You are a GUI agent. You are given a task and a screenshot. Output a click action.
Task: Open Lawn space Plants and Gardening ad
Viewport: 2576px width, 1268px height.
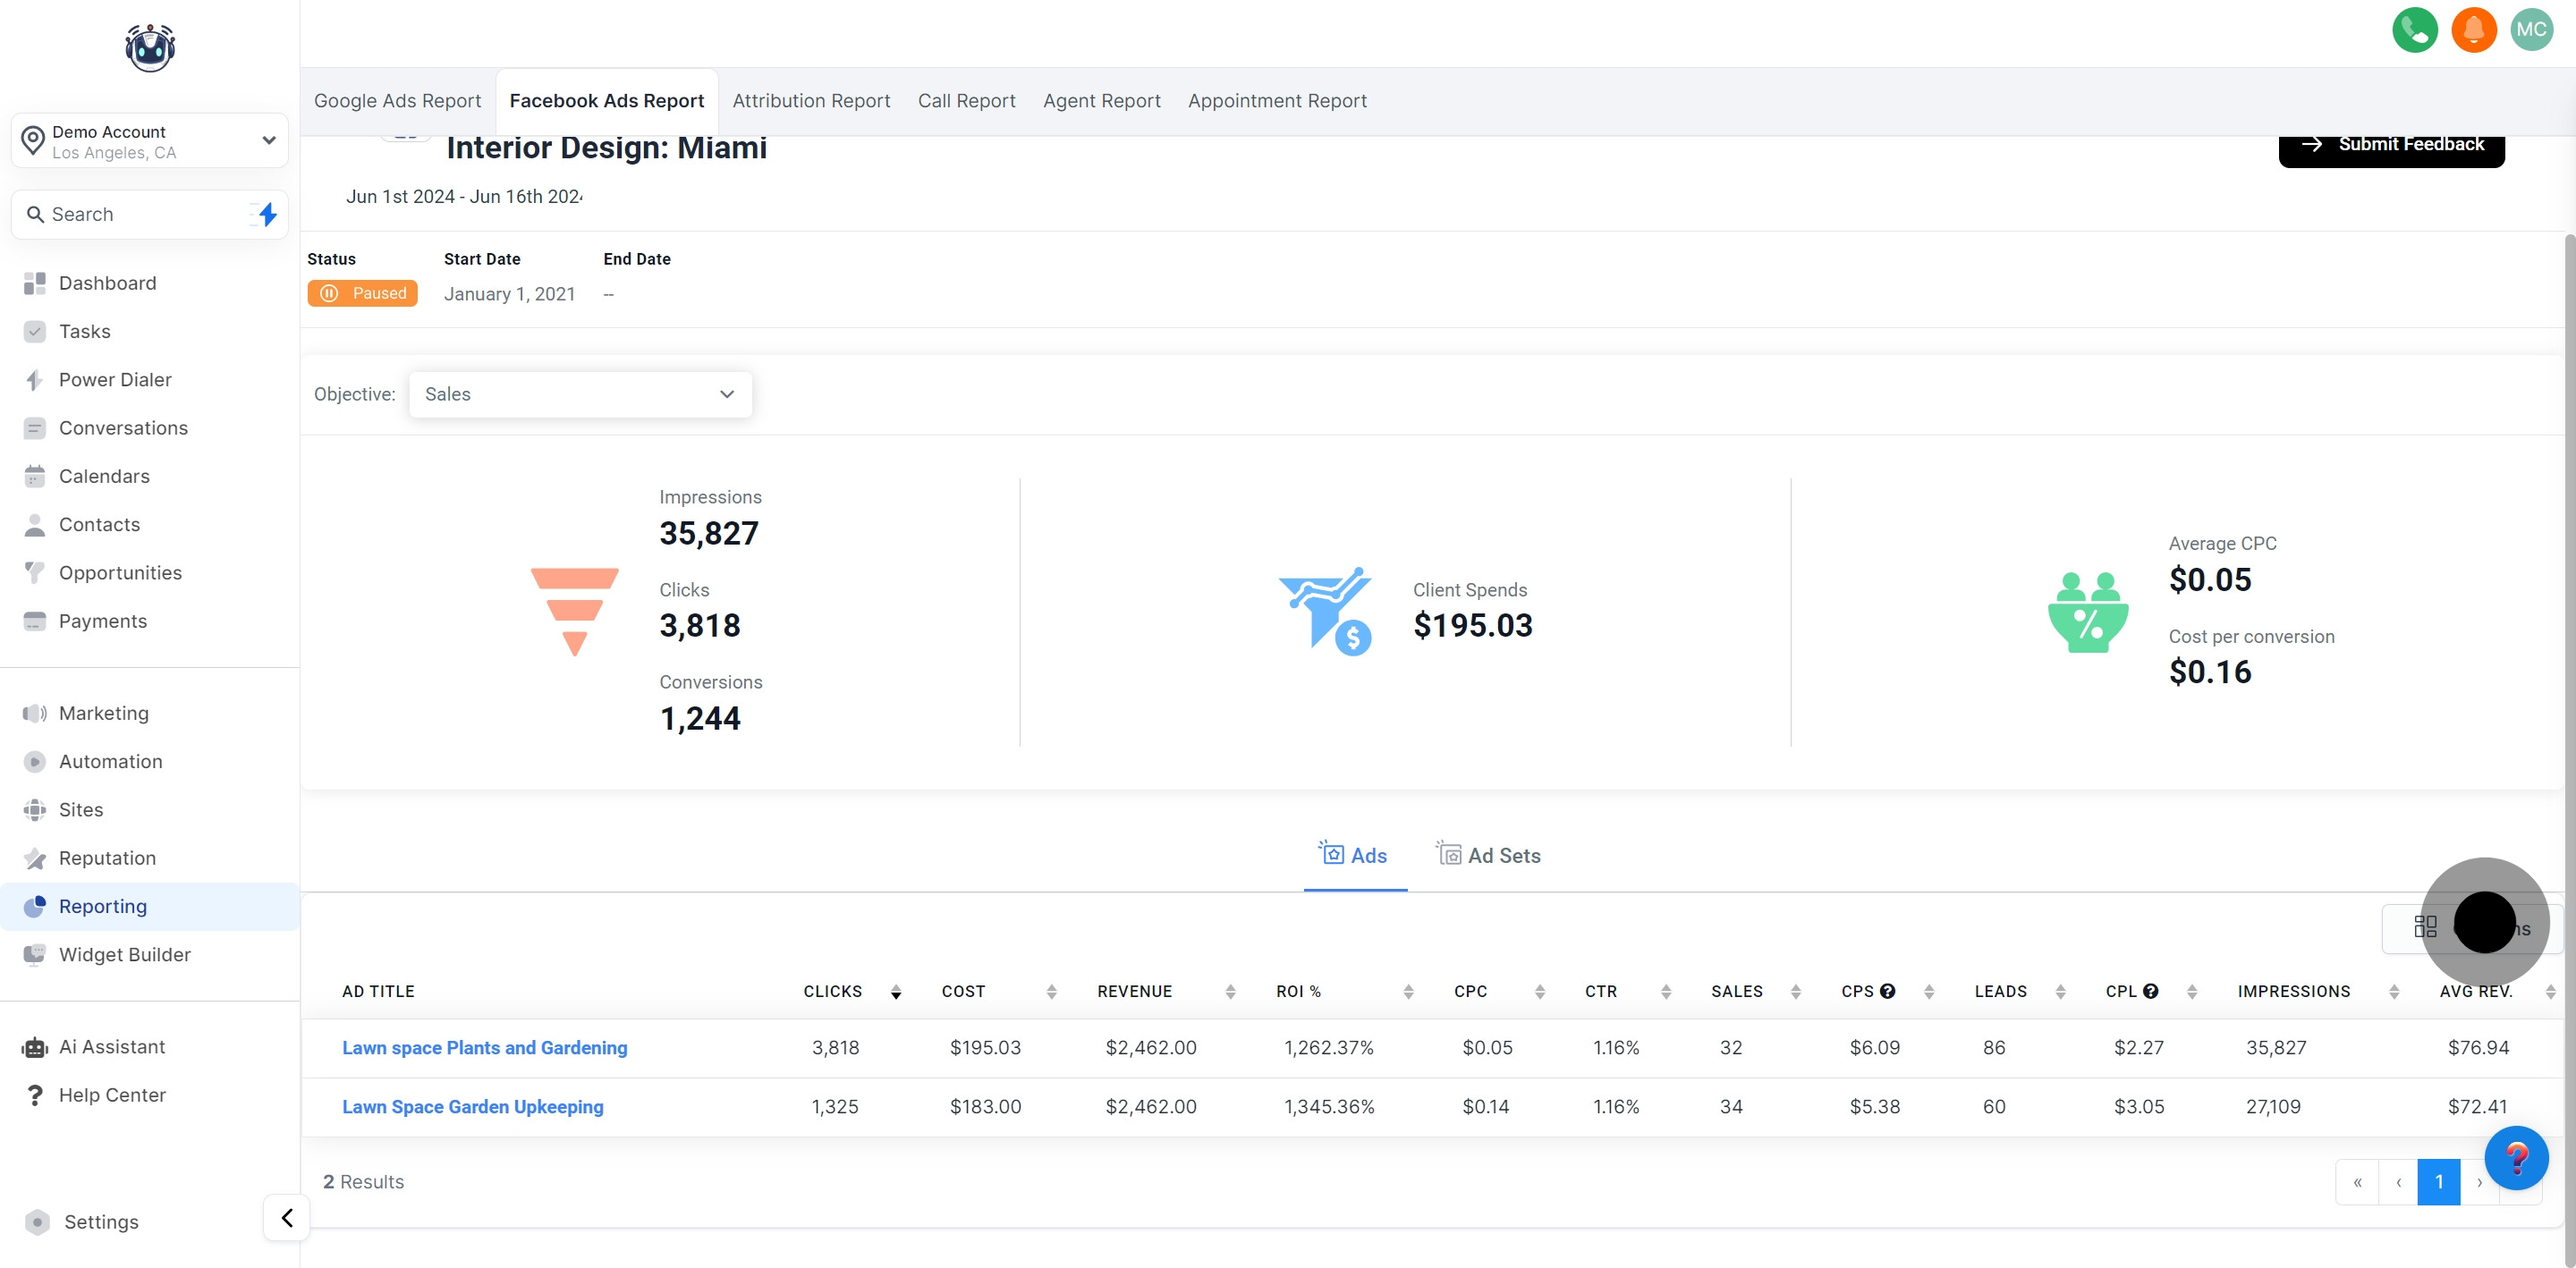point(484,1047)
